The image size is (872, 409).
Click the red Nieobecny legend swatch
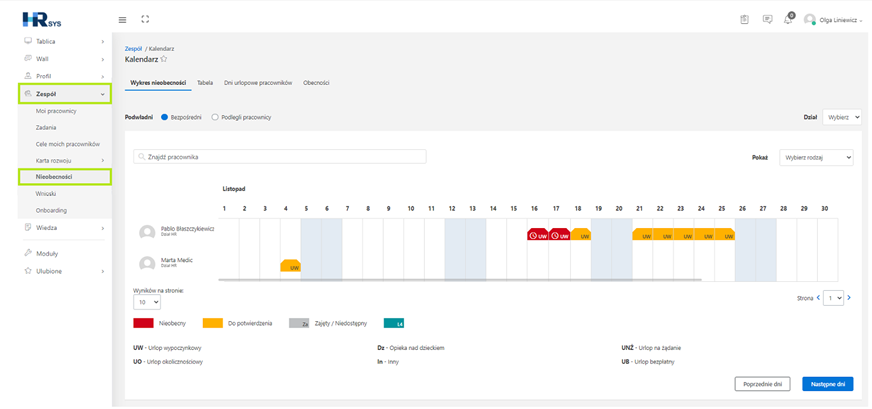[x=143, y=323]
